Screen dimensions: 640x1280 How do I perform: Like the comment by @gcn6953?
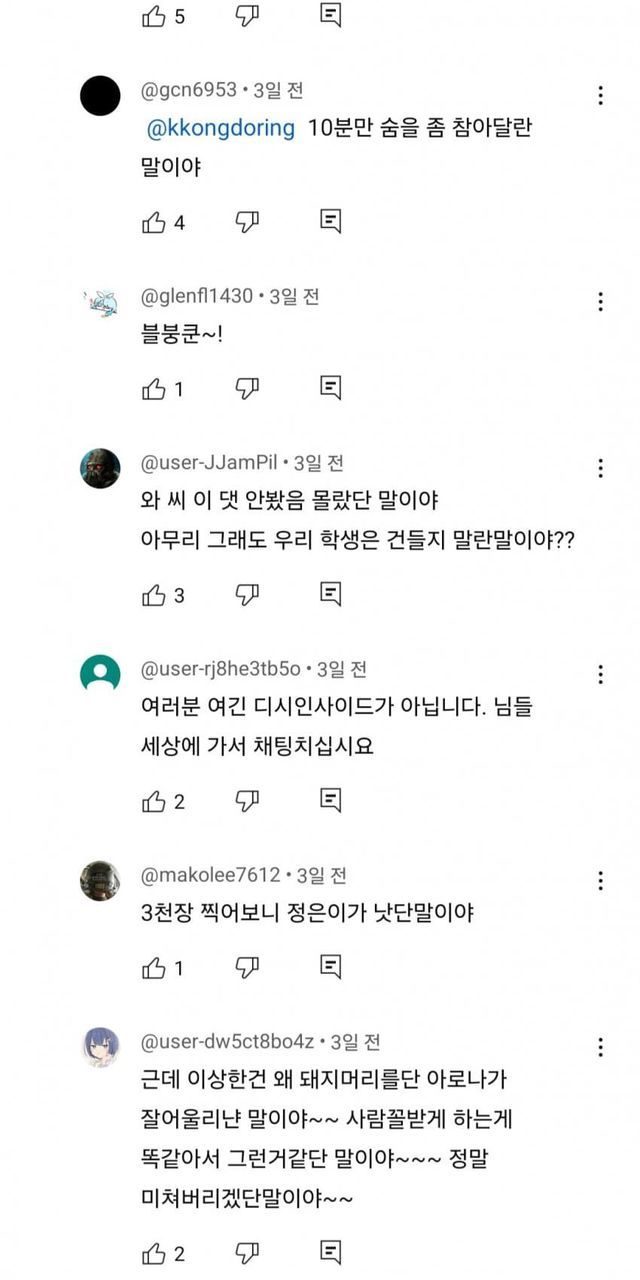(154, 222)
